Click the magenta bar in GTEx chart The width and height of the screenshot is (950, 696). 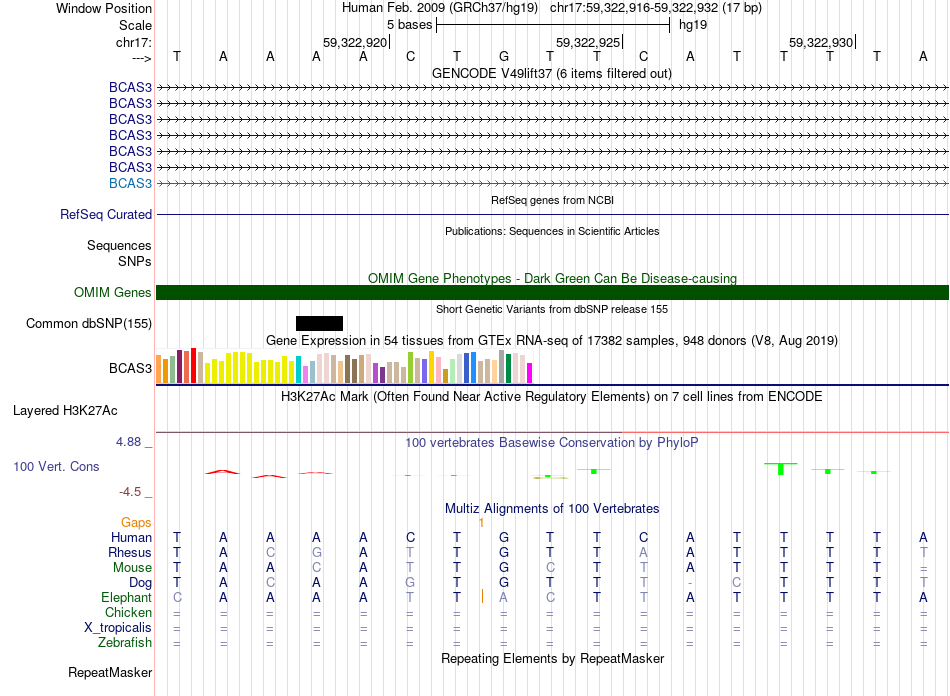[530, 373]
